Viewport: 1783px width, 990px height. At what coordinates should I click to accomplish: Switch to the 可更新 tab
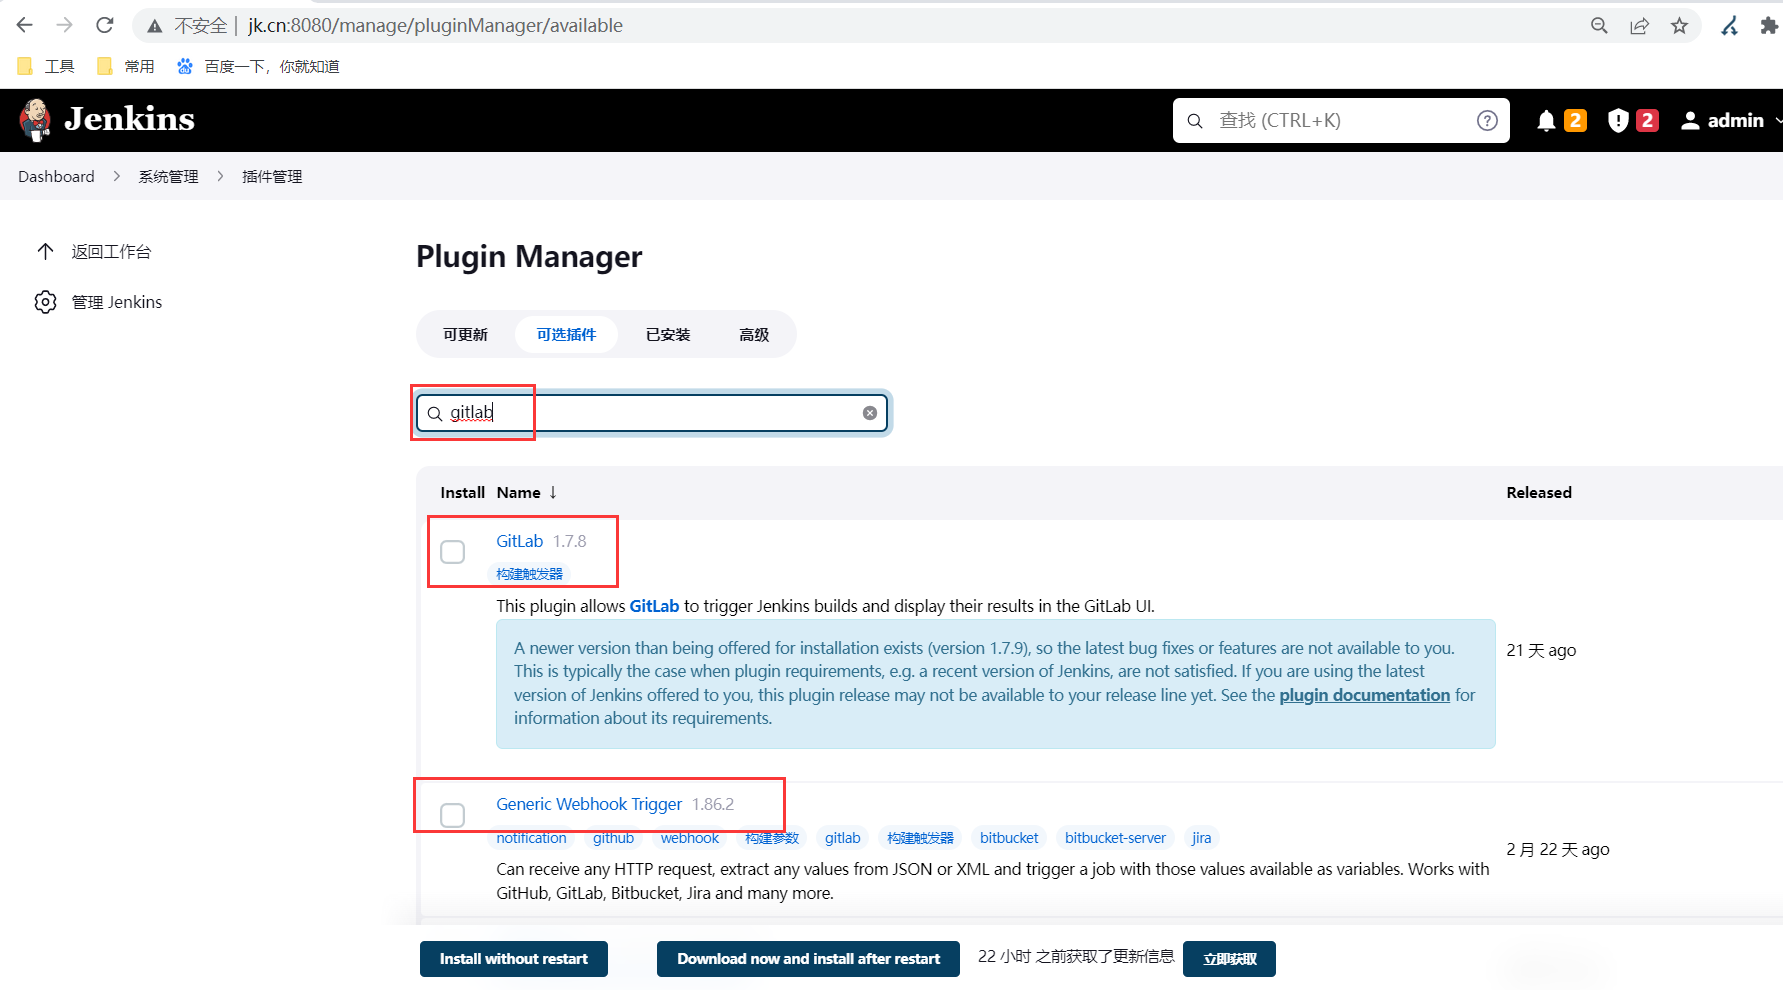[x=465, y=334]
